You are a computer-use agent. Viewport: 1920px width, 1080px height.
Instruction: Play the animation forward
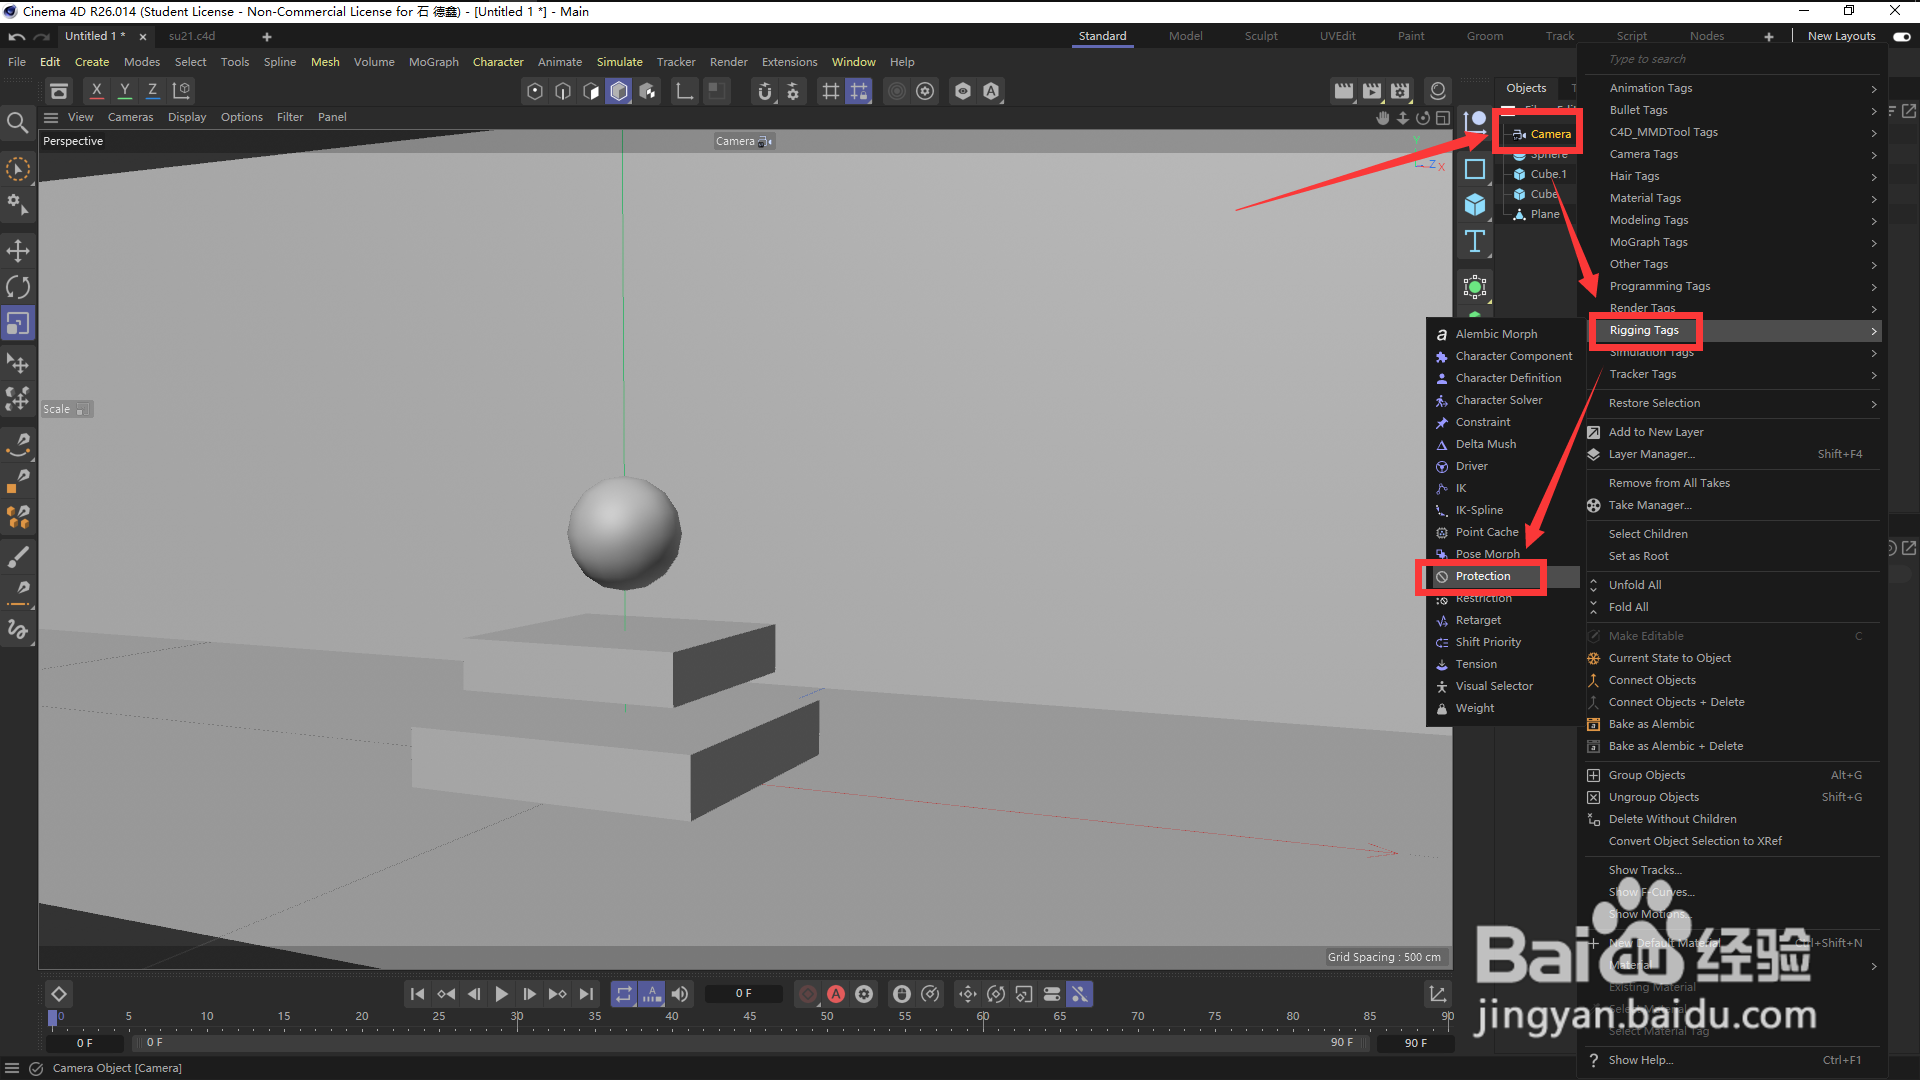(502, 994)
